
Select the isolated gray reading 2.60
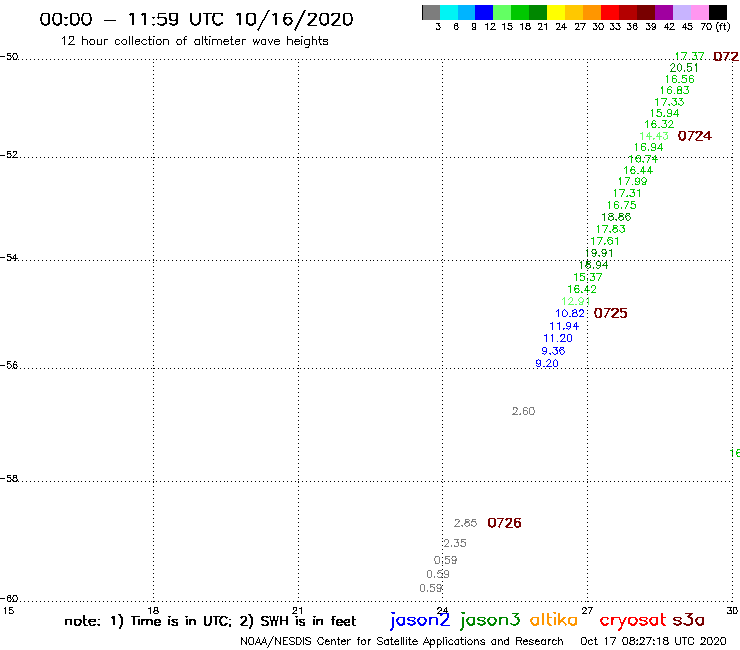click(x=523, y=411)
